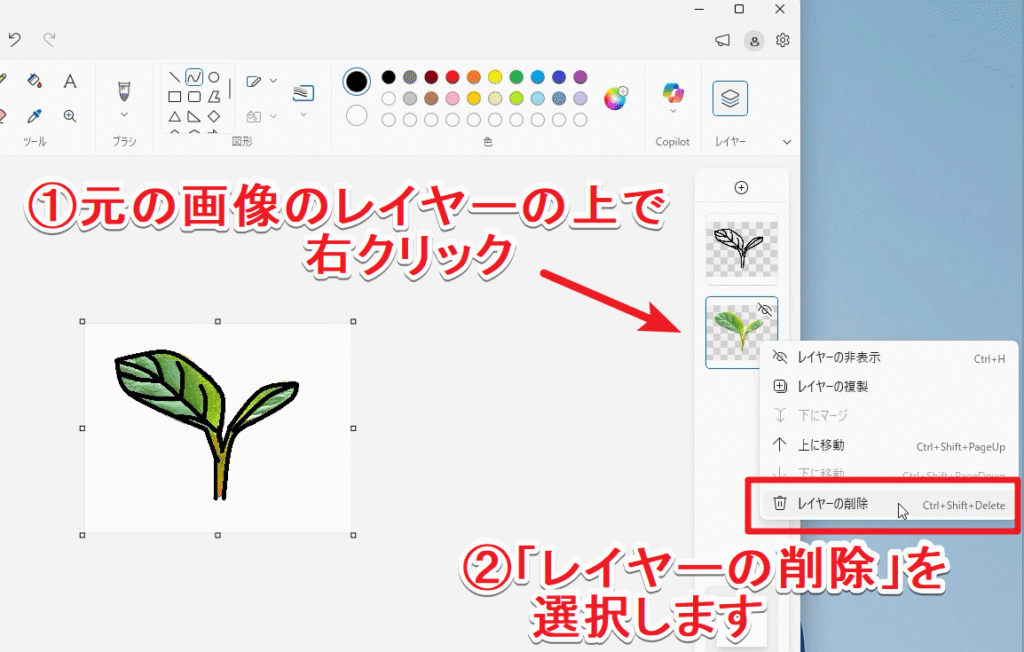
Task: Pick the lime green color swatch
Action: (517, 99)
